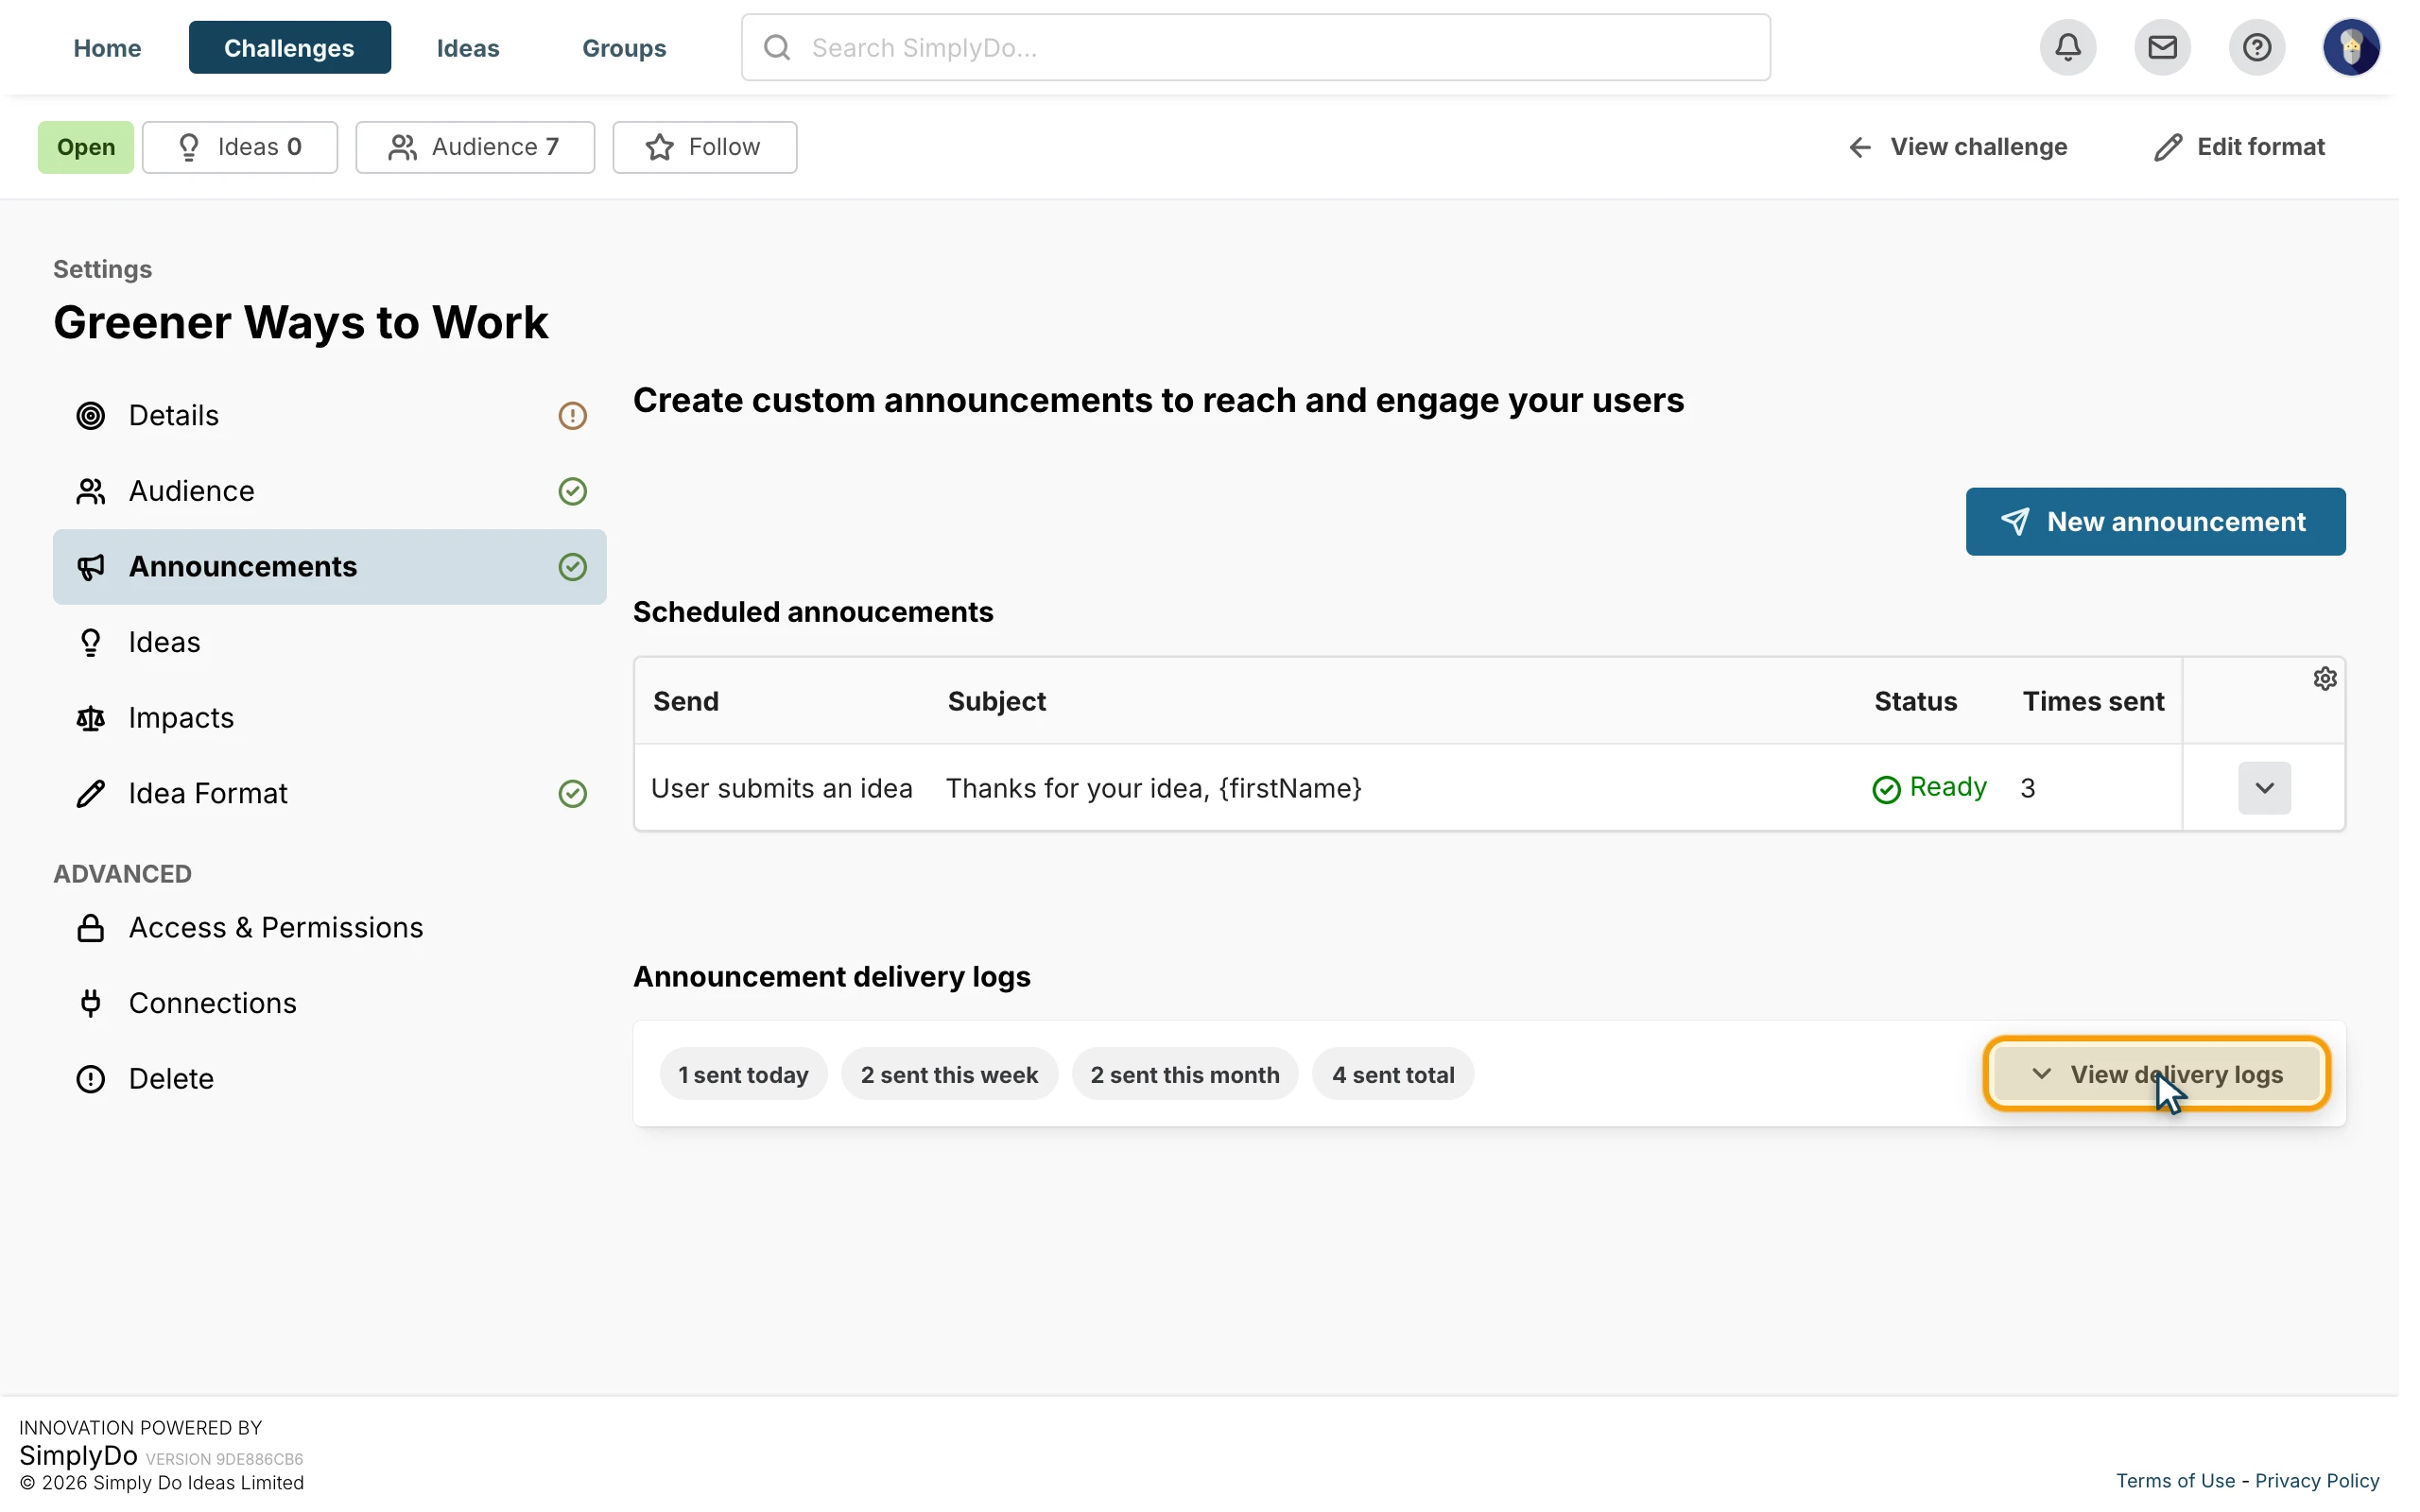Click the Open status badge

86,147
